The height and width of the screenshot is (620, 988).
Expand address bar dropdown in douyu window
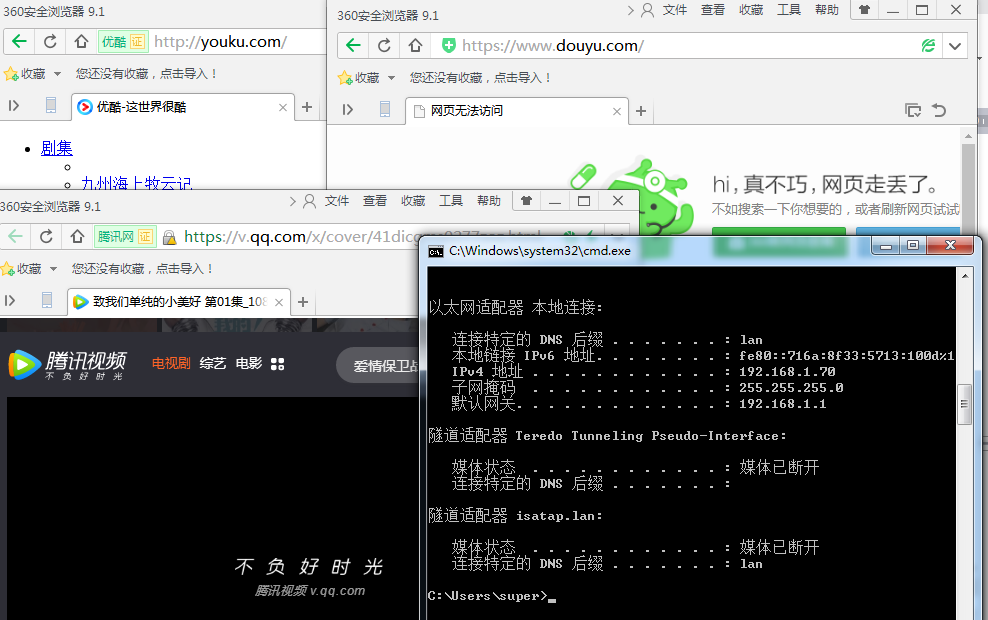pyautogui.click(x=955, y=45)
